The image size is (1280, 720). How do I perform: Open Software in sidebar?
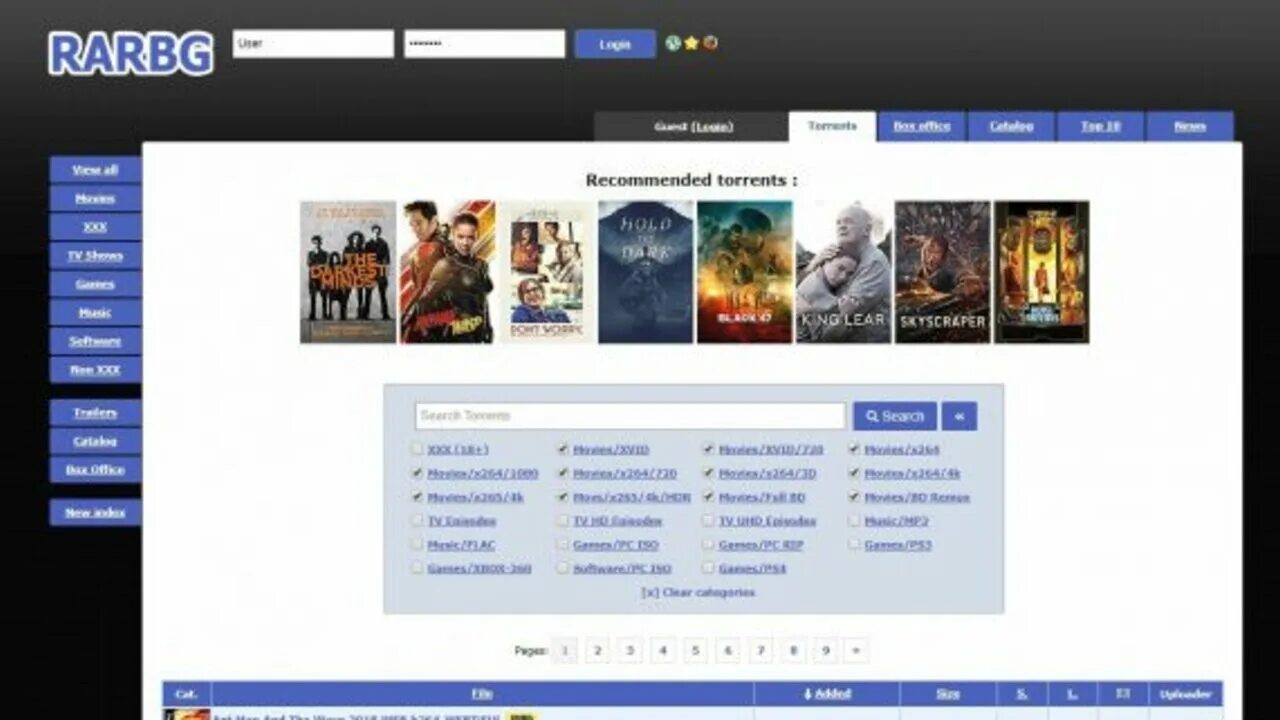(x=95, y=341)
